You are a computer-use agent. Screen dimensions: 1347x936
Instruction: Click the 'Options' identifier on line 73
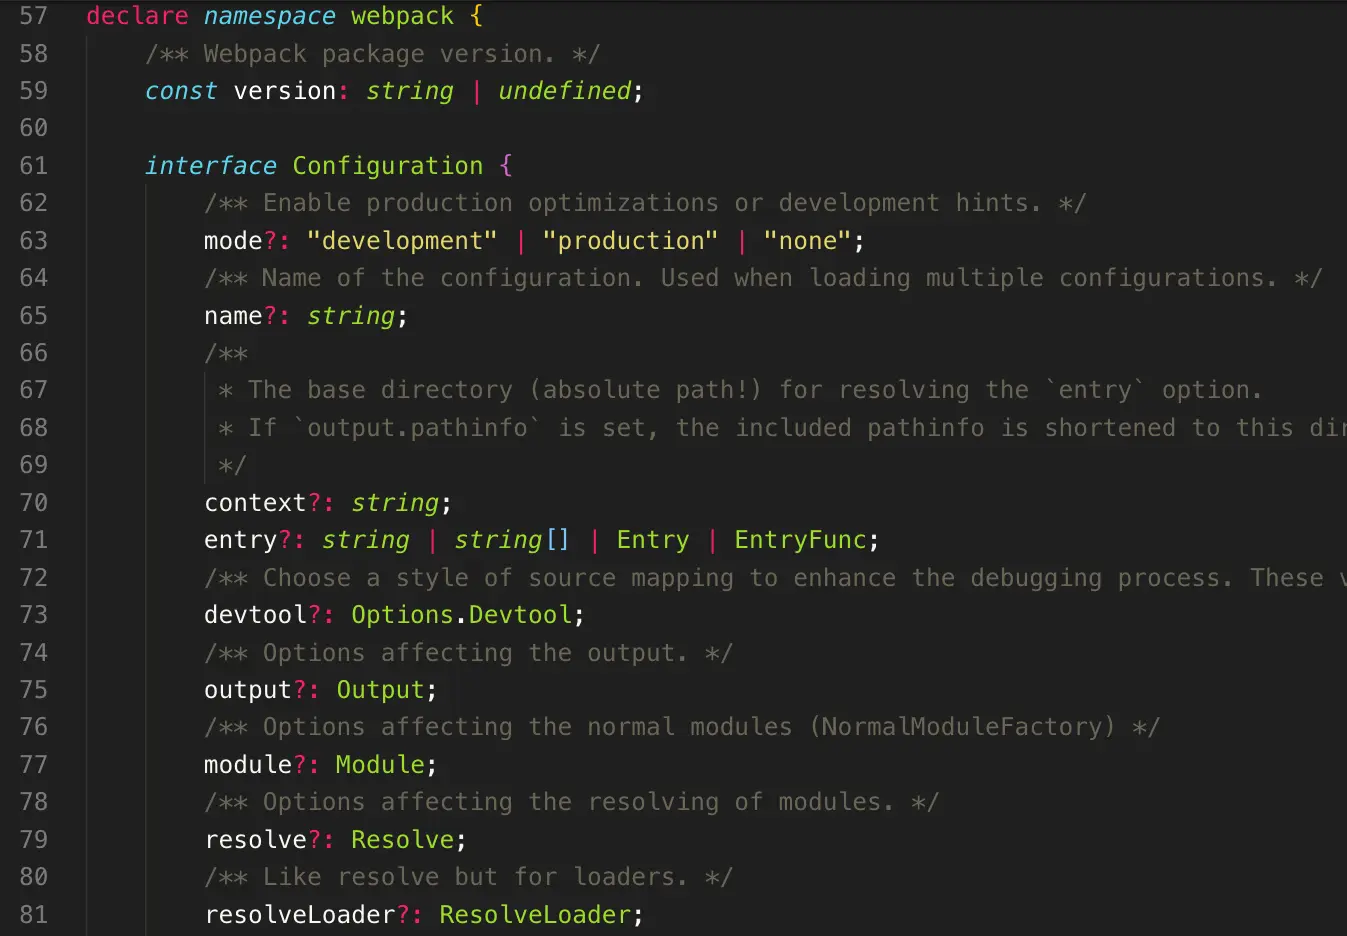tap(402, 615)
